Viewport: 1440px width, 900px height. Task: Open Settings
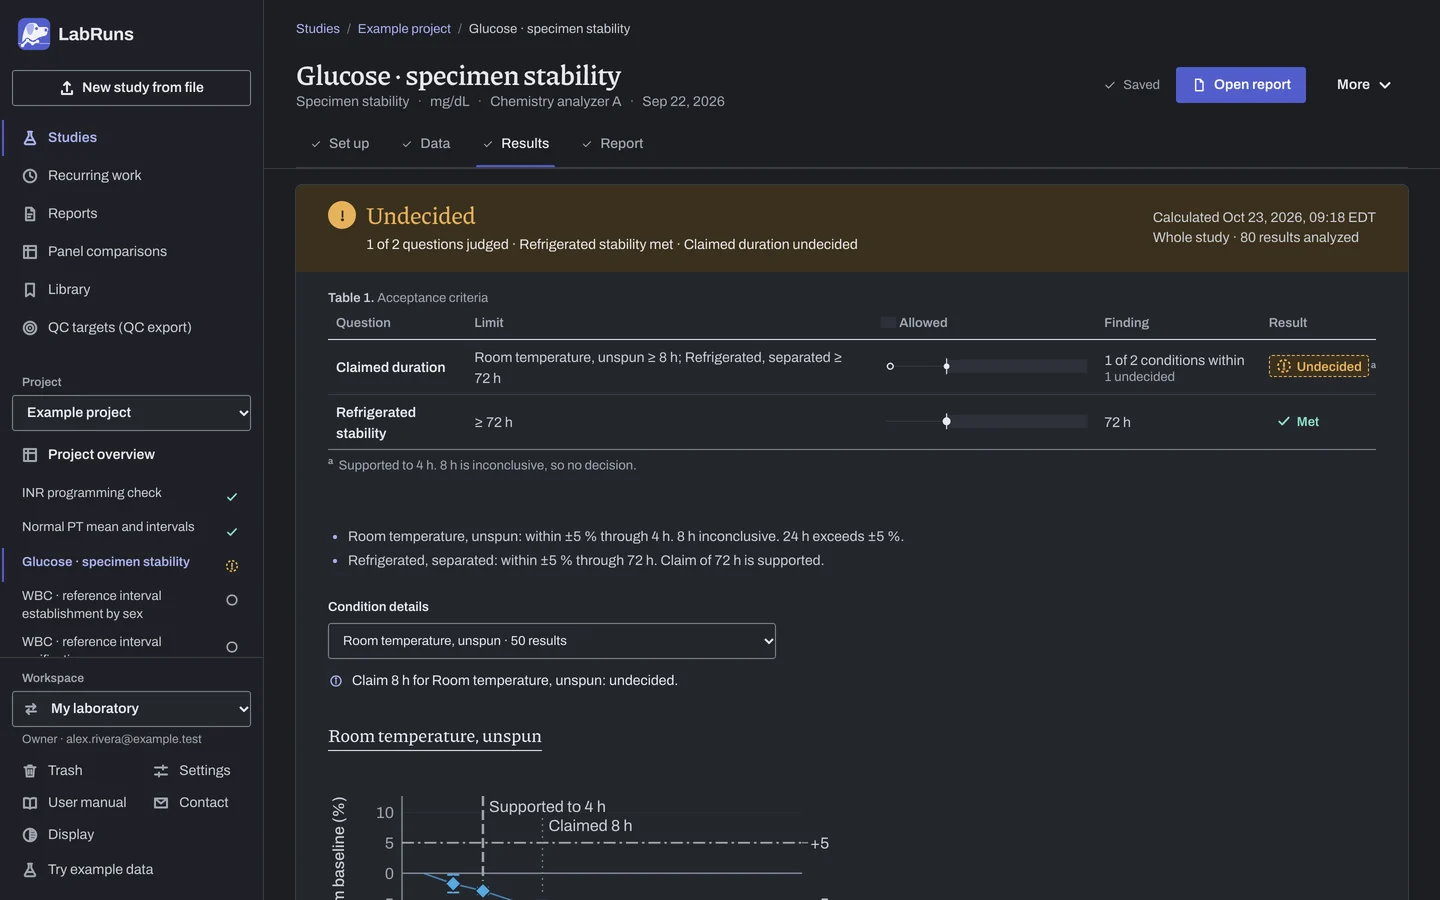tap(204, 771)
